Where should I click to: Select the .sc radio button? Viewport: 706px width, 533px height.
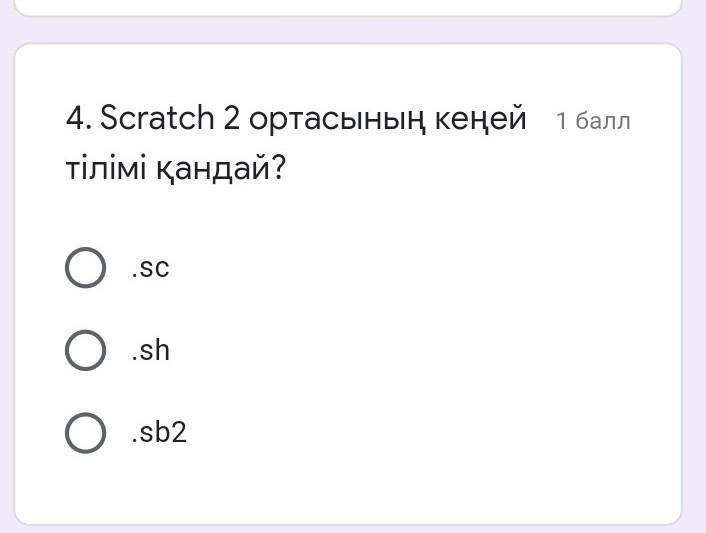pos(85,268)
